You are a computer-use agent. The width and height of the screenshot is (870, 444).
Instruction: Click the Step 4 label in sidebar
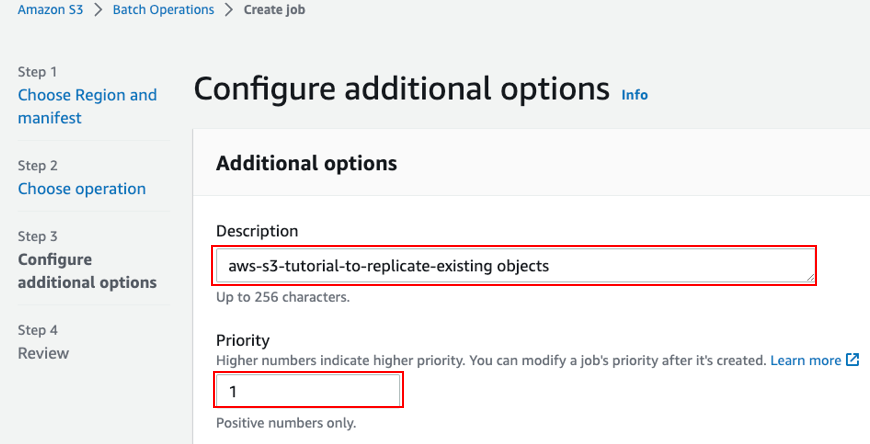pyautogui.click(x=37, y=330)
